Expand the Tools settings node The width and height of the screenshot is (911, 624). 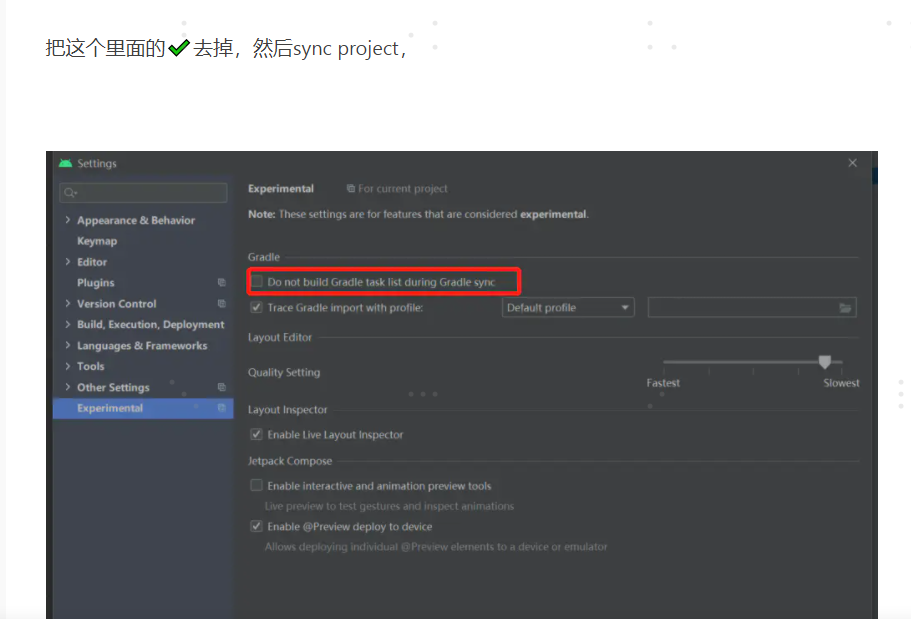point(67,366)
